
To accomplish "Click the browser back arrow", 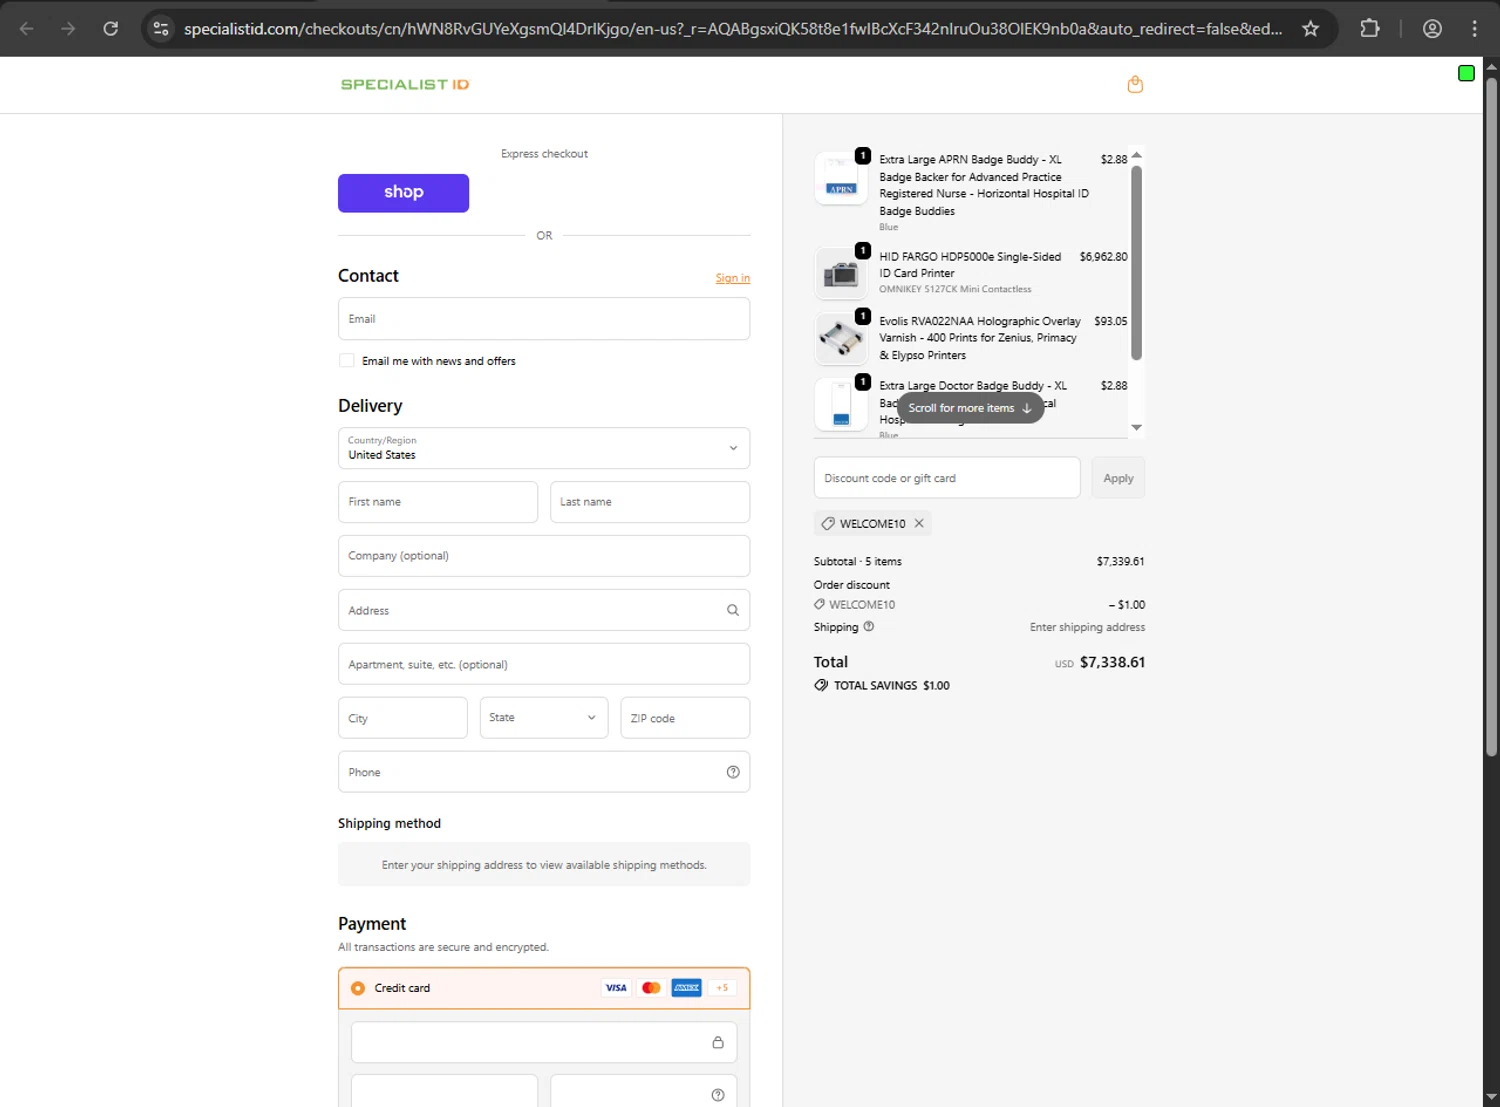I will (x=27, y=29).
